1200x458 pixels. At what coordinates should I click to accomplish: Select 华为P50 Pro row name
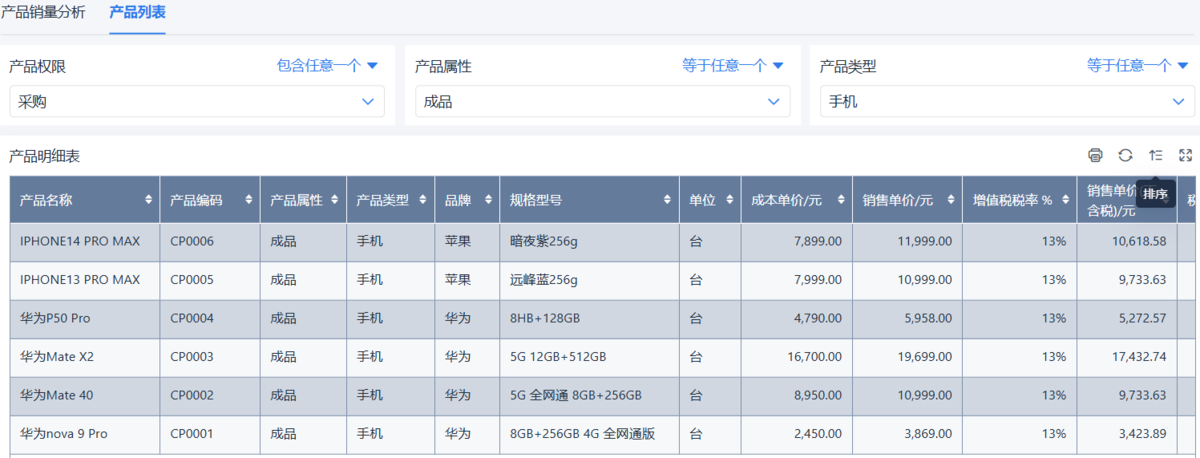pyautogui.click(x=55, y=318)
